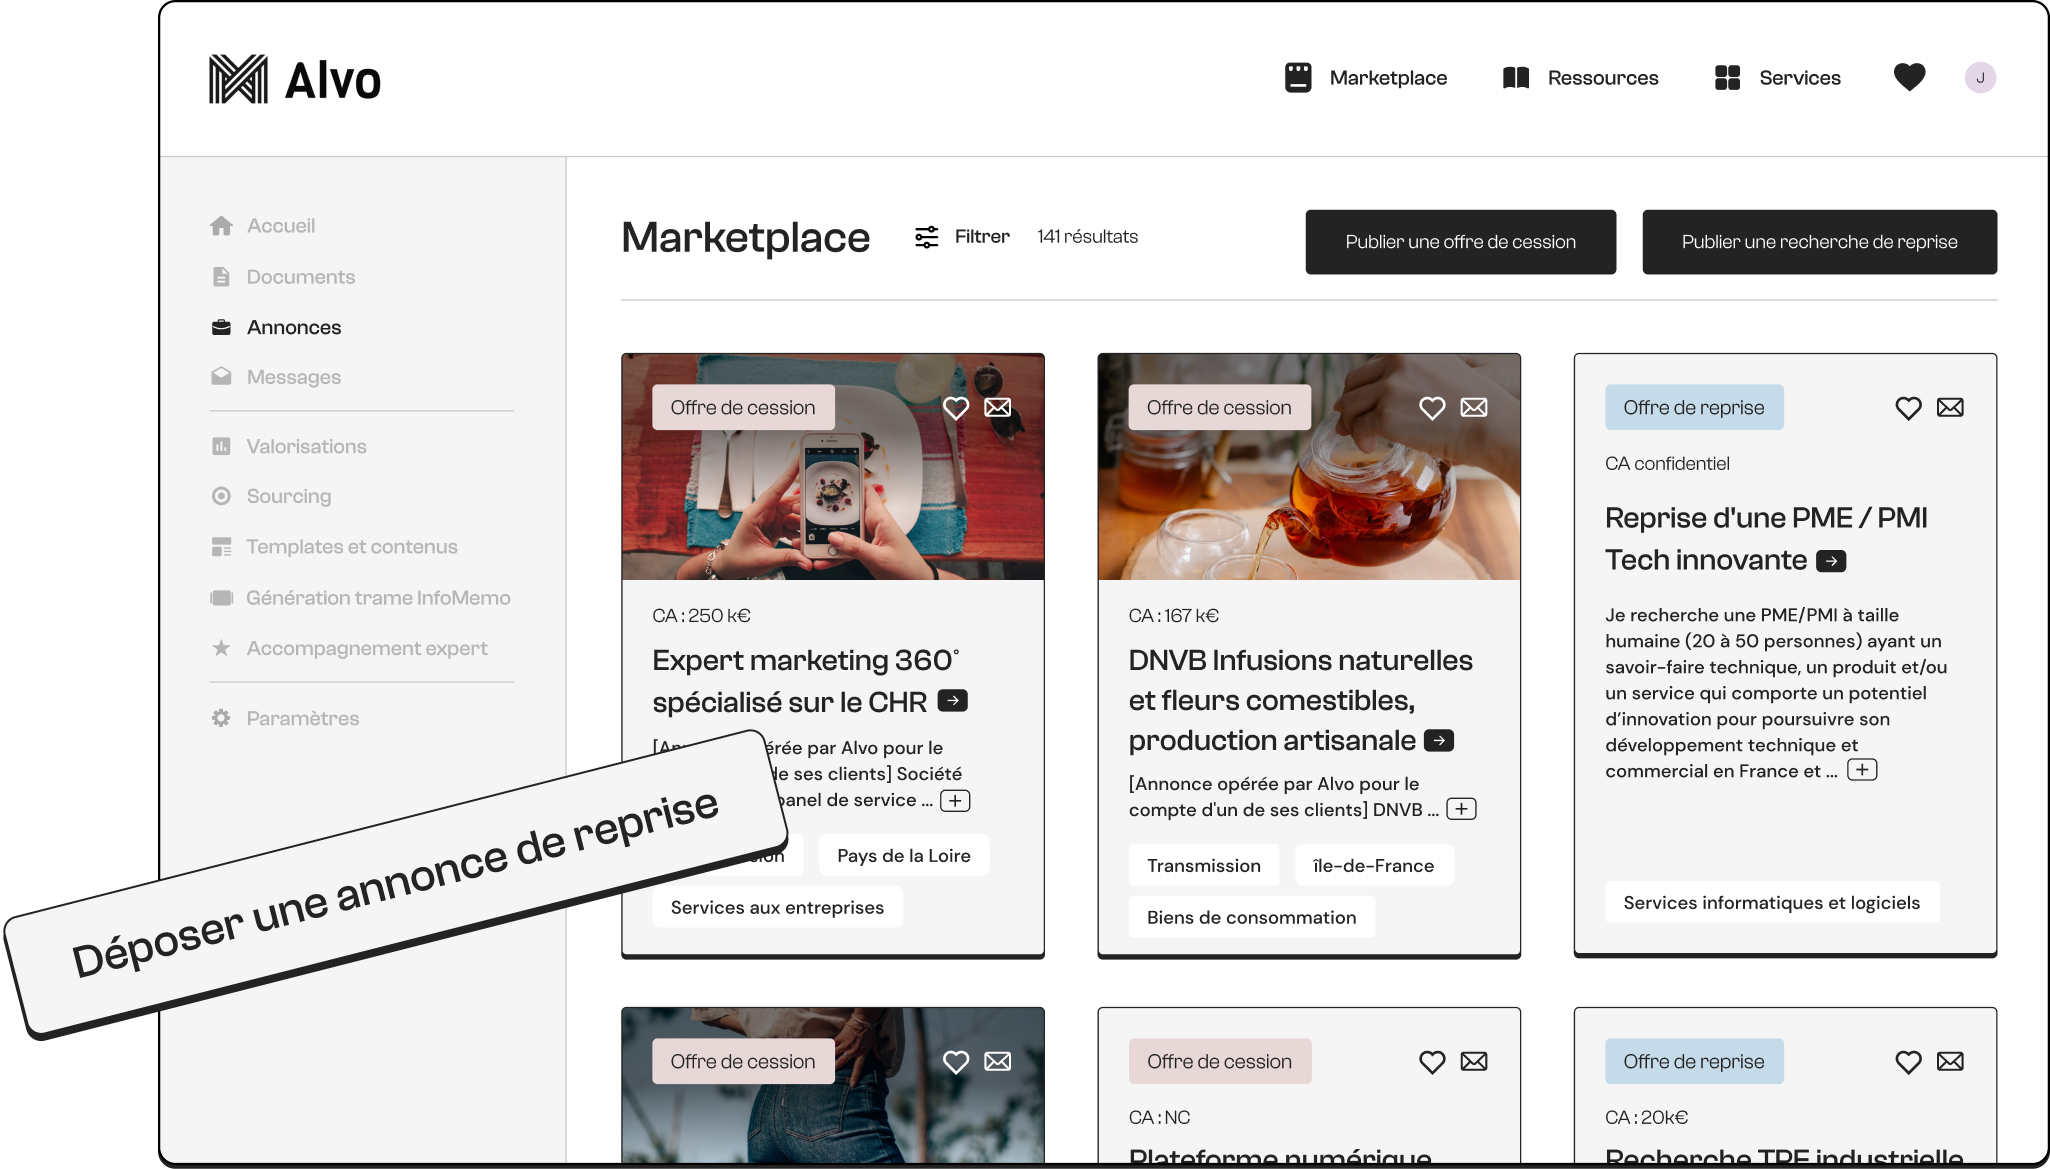Click the user avatar J icon
Screen dimensions: 2050x1169
tap(1980, 78)
